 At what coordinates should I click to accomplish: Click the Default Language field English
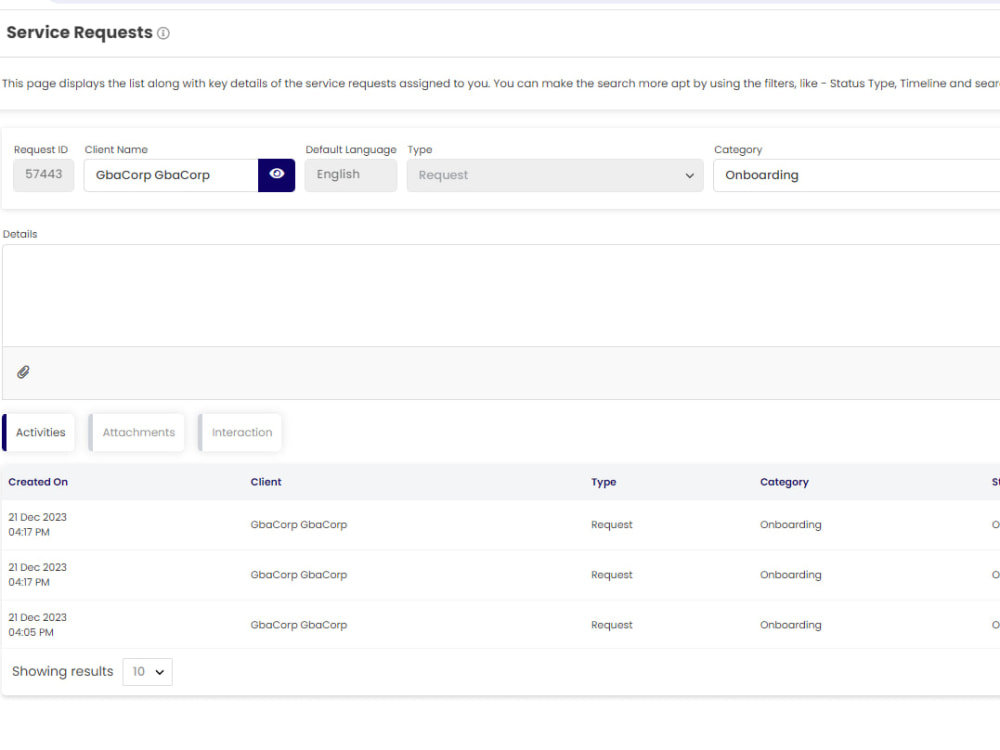(x=351, y=175)
